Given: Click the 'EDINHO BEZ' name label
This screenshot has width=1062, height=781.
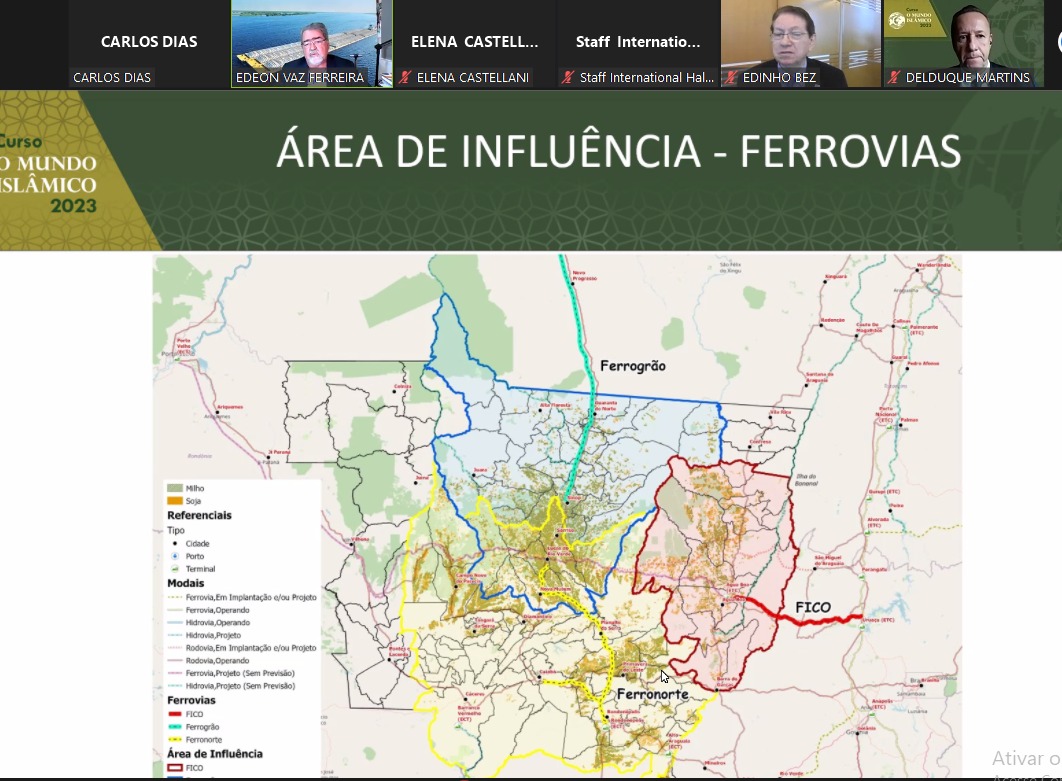Looking at the screenshot, I should coord(780,77).
